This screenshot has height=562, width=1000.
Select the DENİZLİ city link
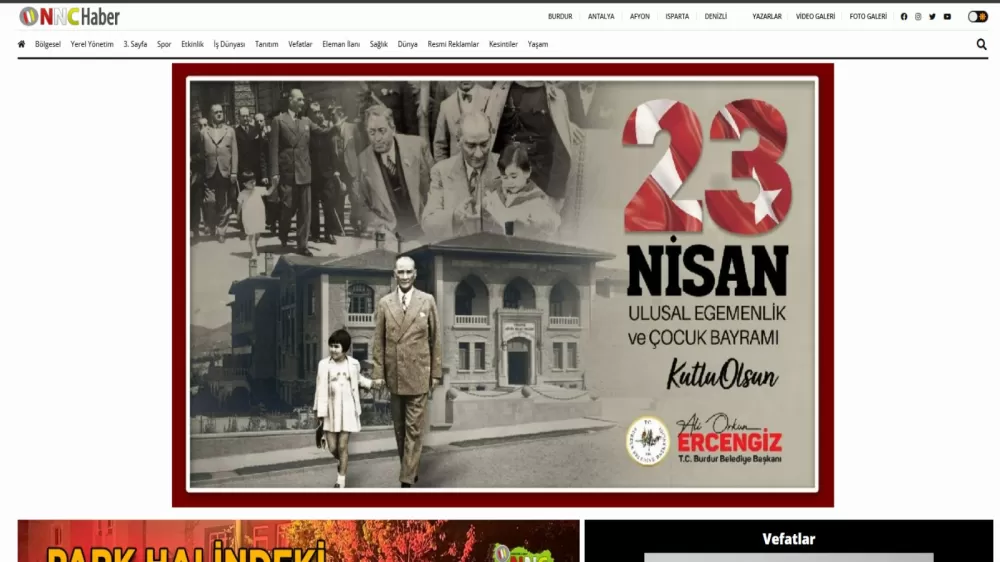pyautogui.click(x=716, y=17)
